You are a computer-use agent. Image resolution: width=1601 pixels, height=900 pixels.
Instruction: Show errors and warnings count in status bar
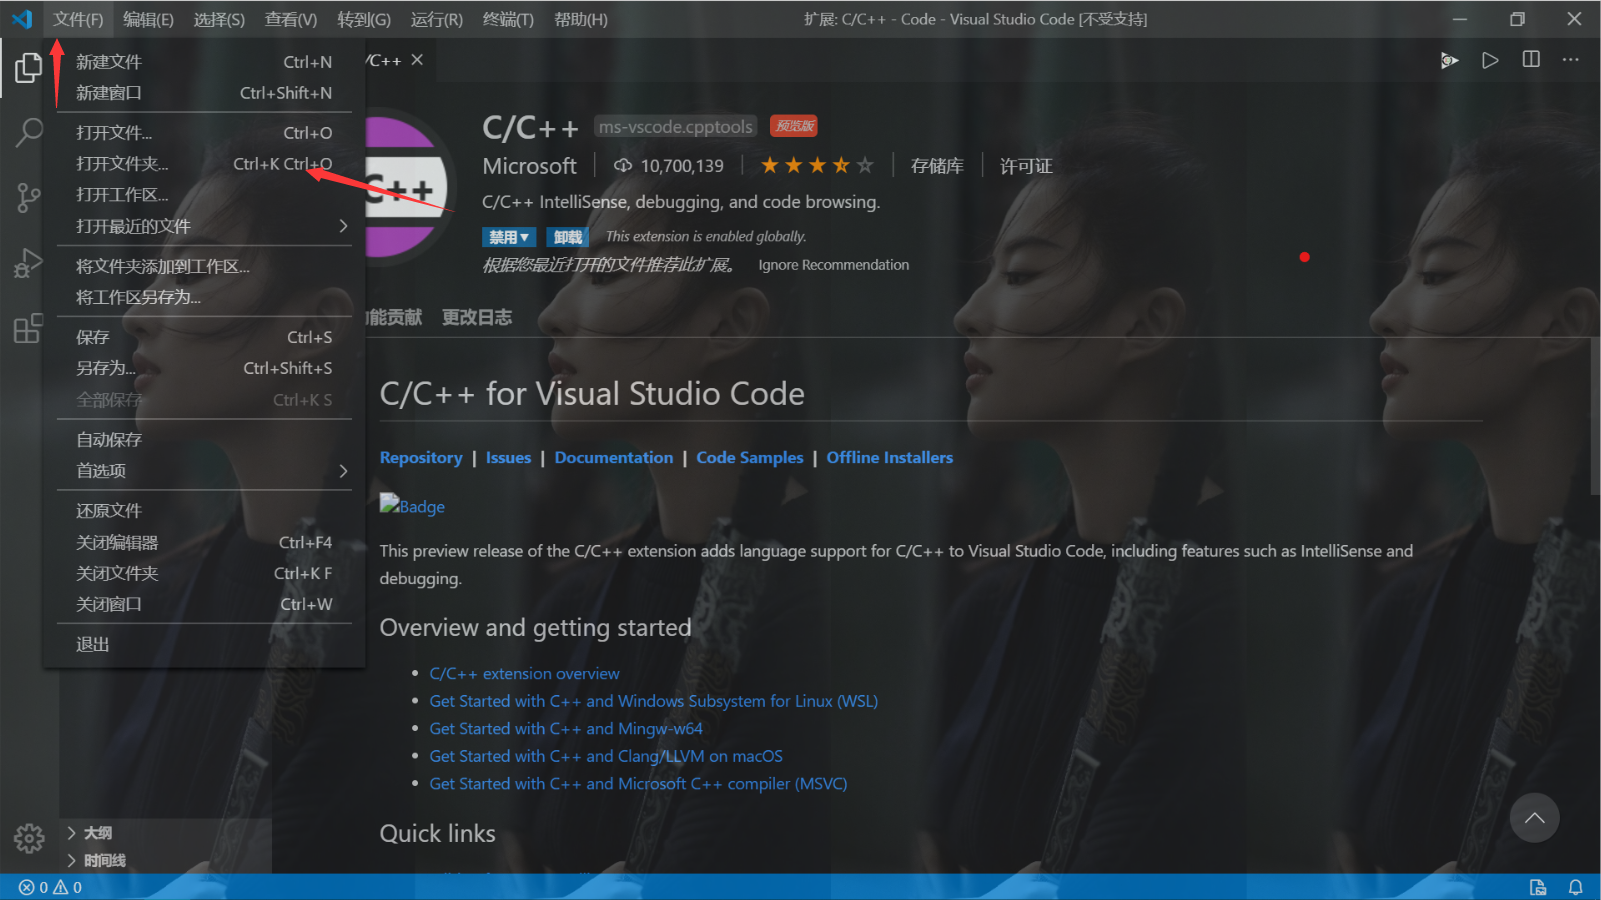point(51,887)
